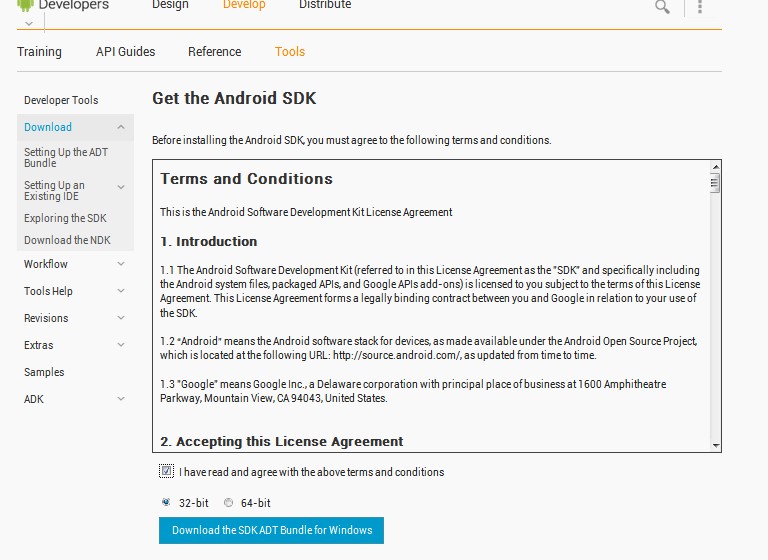The width and height of the screenshot is (768, 560).
Task: Collapse the Download section chevron
Action: [x=121, y=127]
